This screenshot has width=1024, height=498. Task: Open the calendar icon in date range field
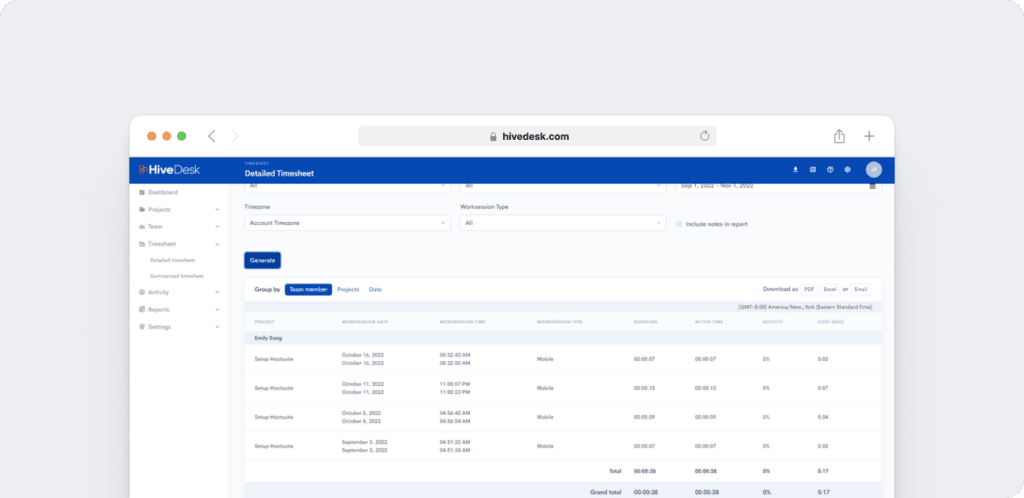[x=872, y=185]
